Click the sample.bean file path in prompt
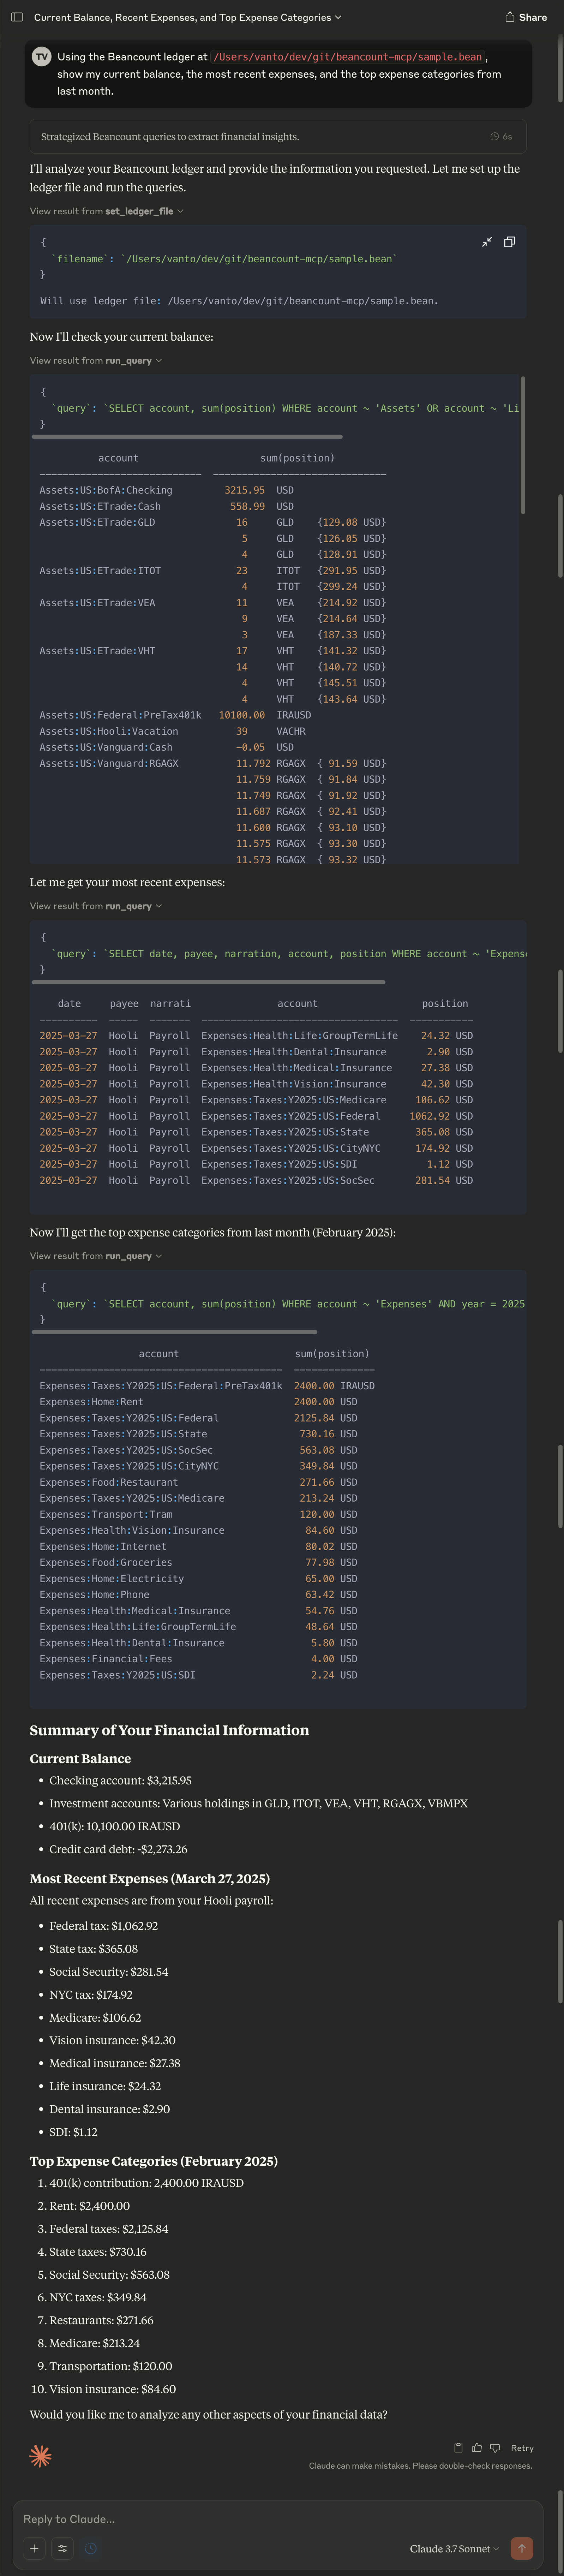 click(349, 57)
